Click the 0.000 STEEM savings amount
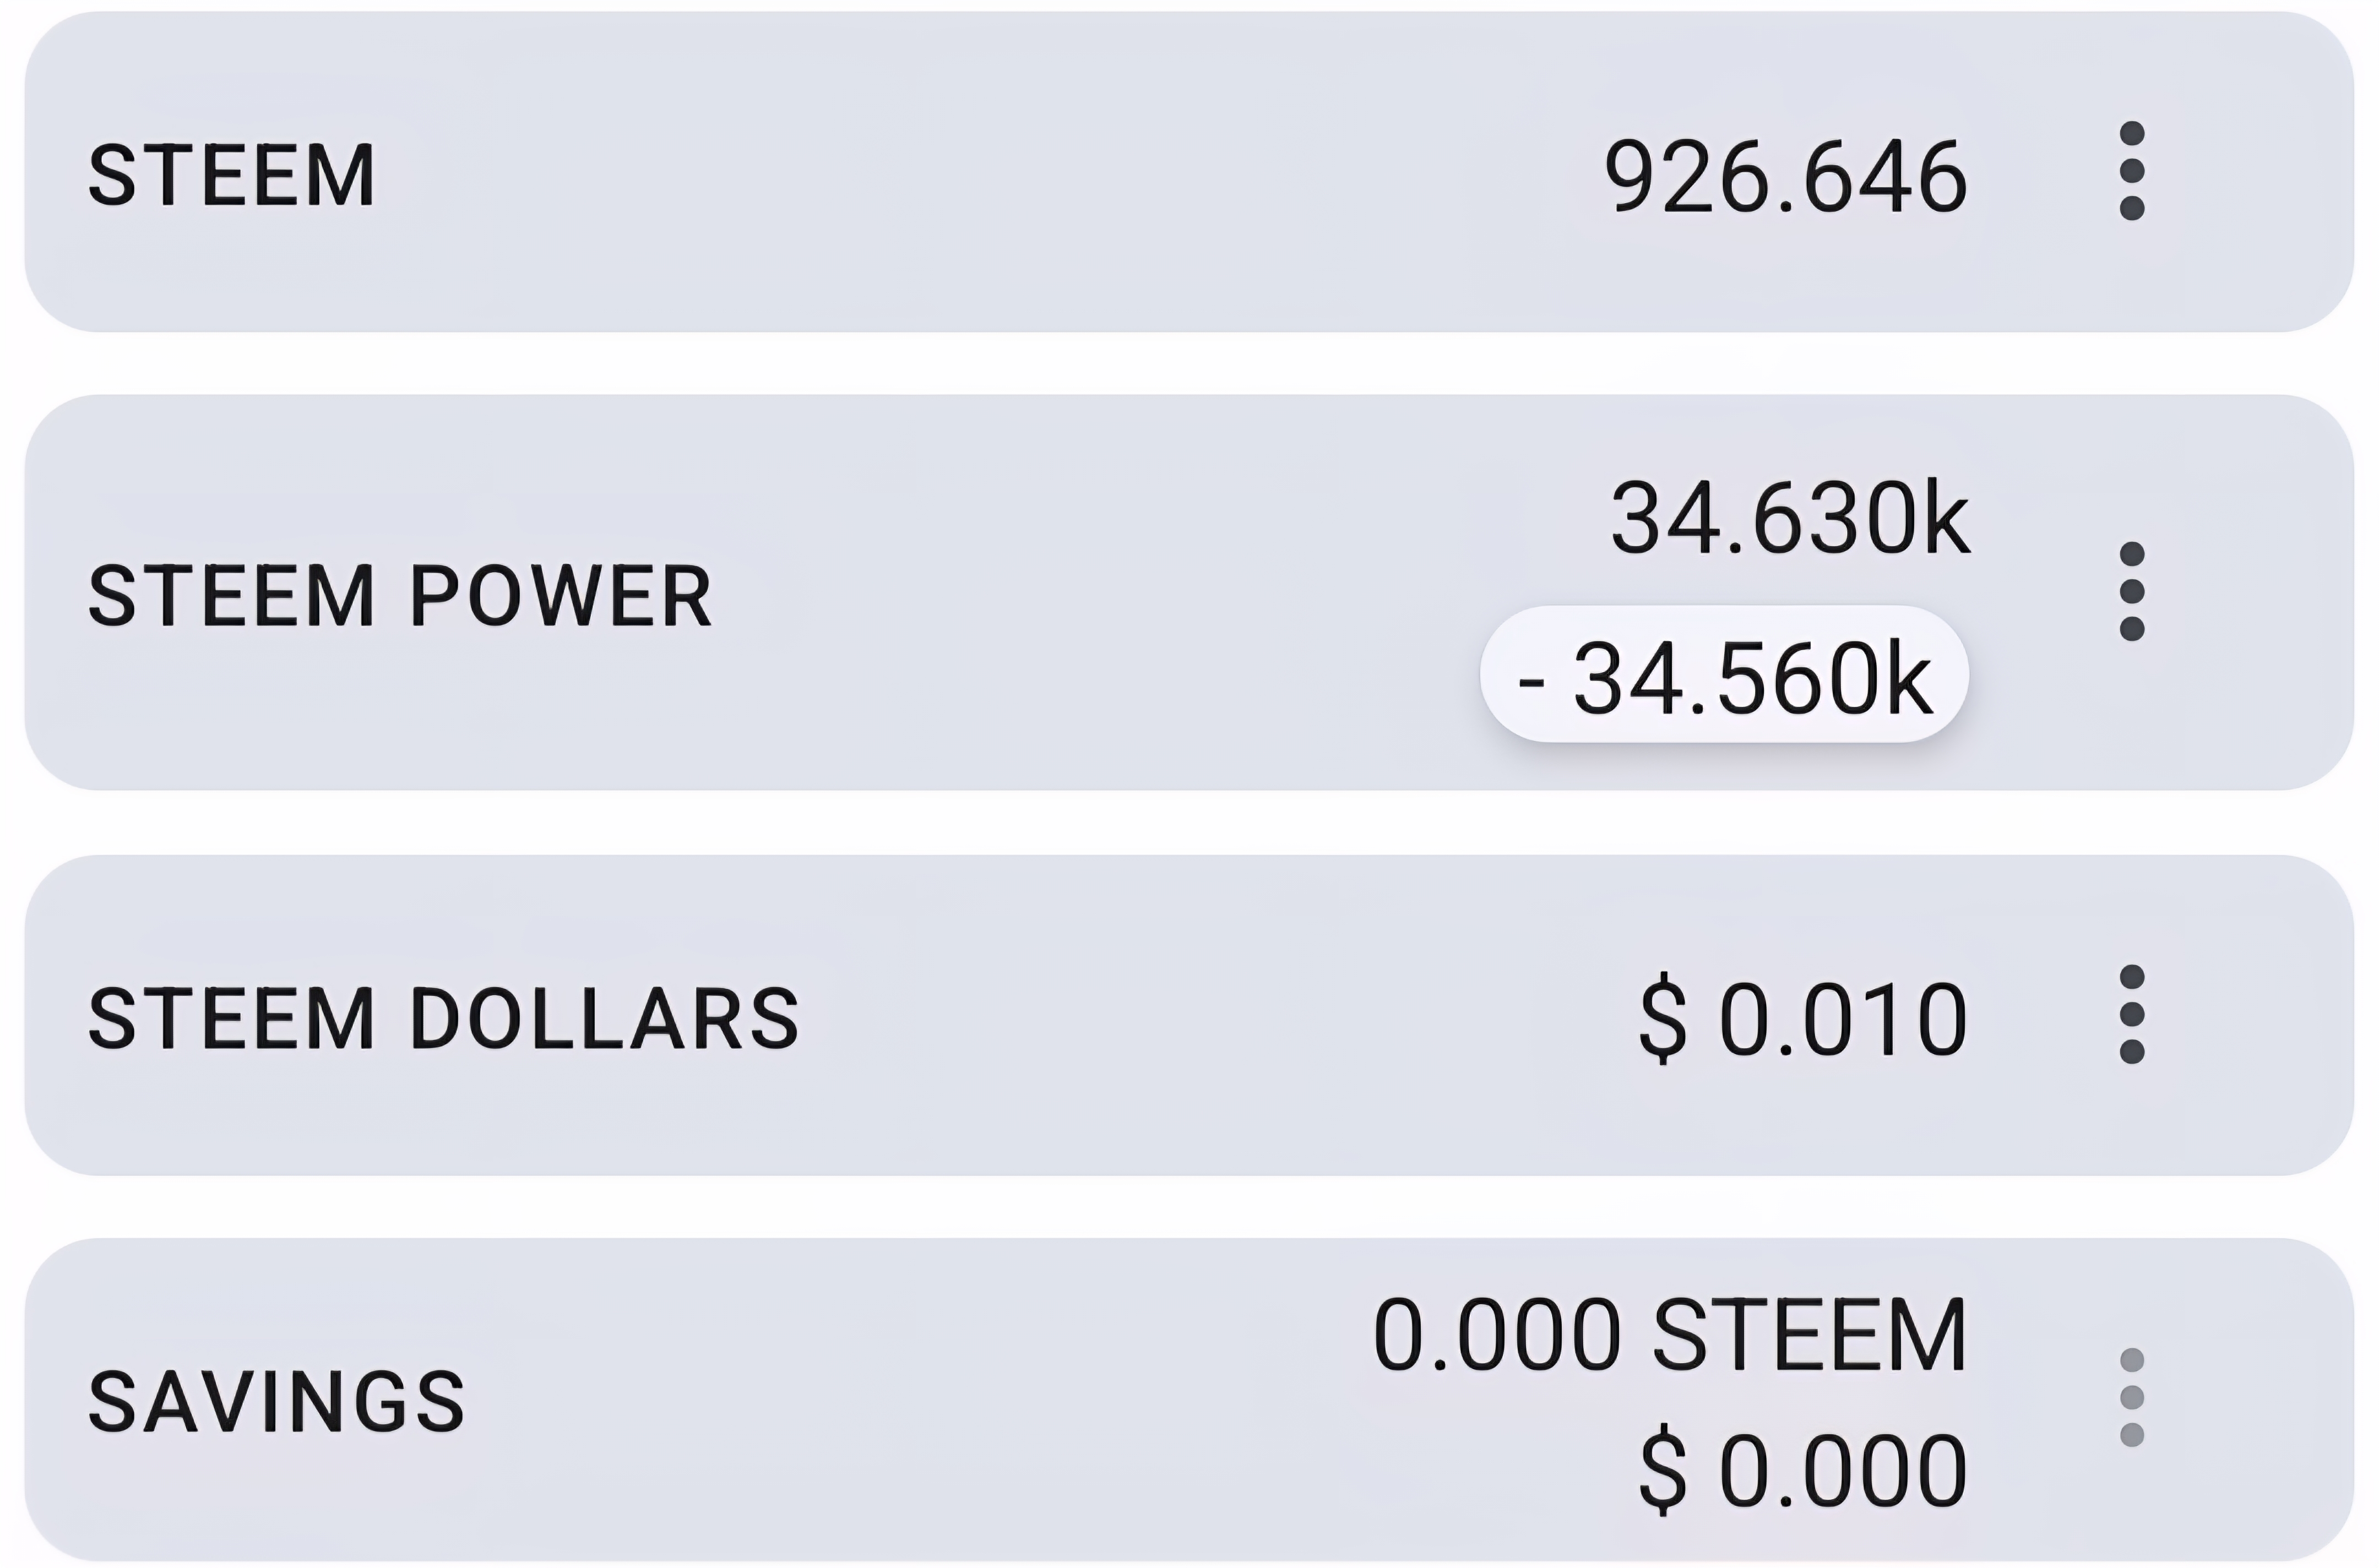The height and width of the screenshot is (1568, 2379). click(1670, 1335)
